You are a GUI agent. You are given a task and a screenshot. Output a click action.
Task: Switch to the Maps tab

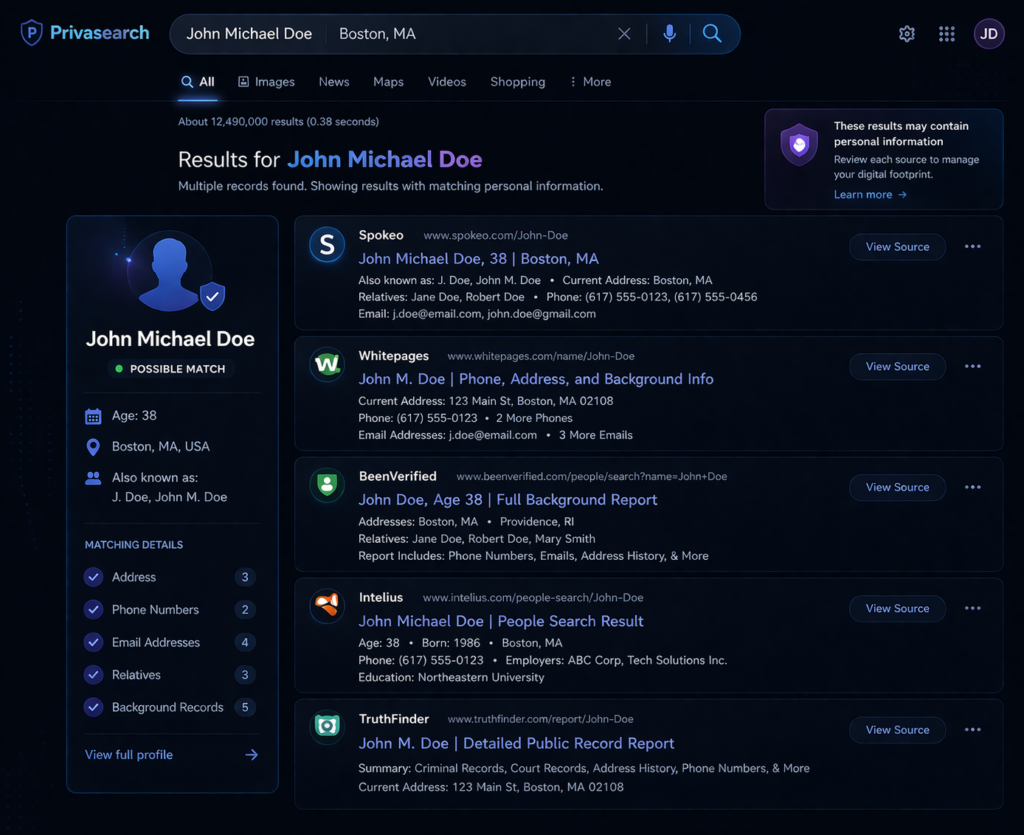click(388, 81)
